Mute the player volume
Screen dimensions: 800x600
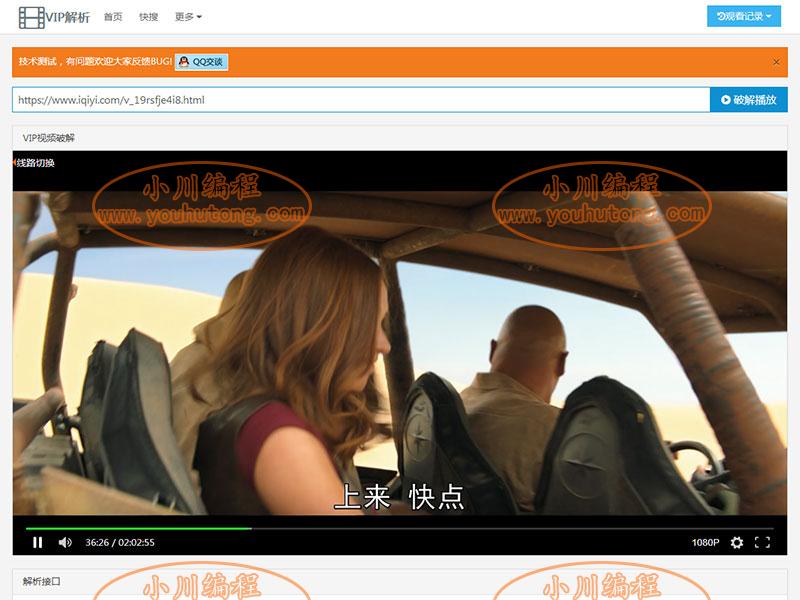[x=65, y=542]
